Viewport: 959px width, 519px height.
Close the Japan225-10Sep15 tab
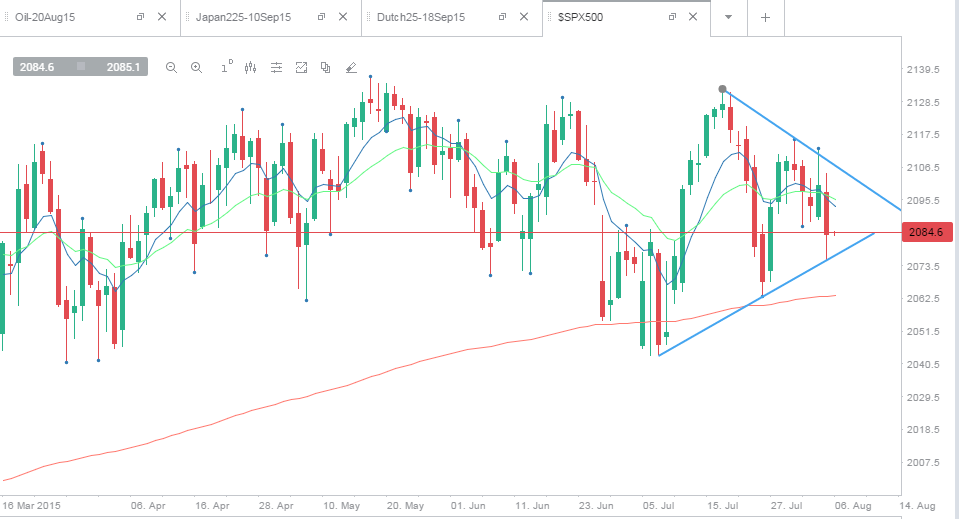pyautogui.click(x=343, y=17)
